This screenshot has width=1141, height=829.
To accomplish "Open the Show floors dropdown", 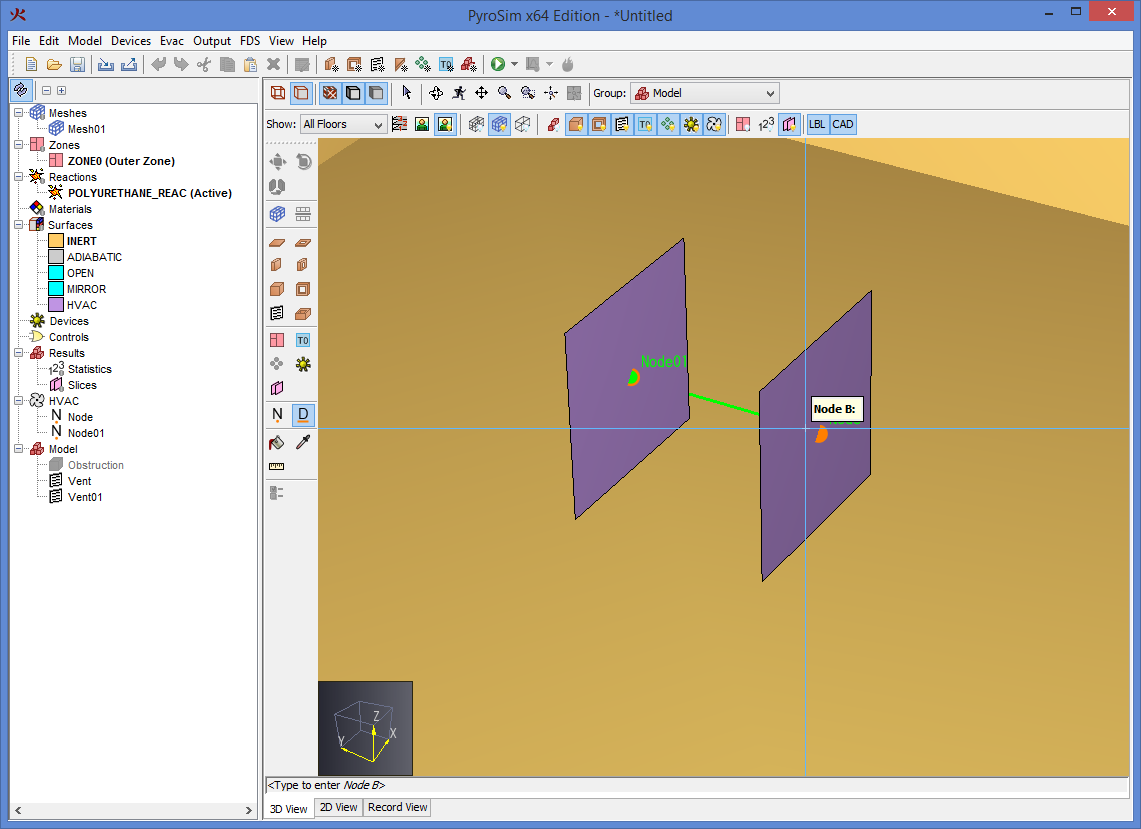I will point(343,124).
